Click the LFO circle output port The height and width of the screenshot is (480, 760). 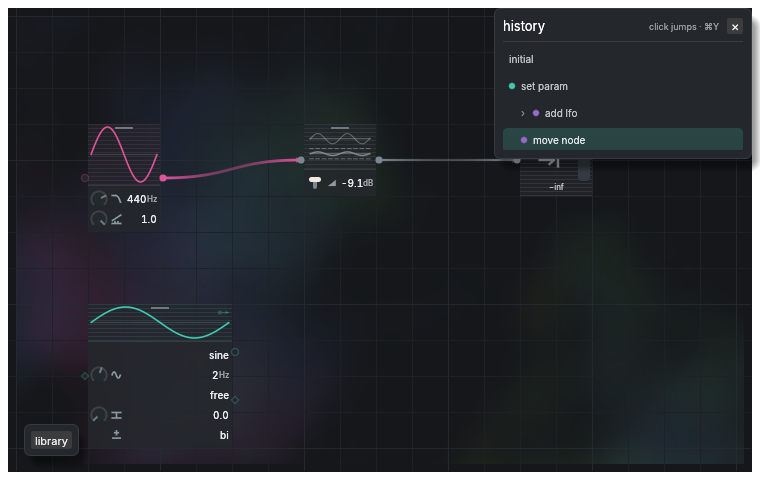point(235,352)
